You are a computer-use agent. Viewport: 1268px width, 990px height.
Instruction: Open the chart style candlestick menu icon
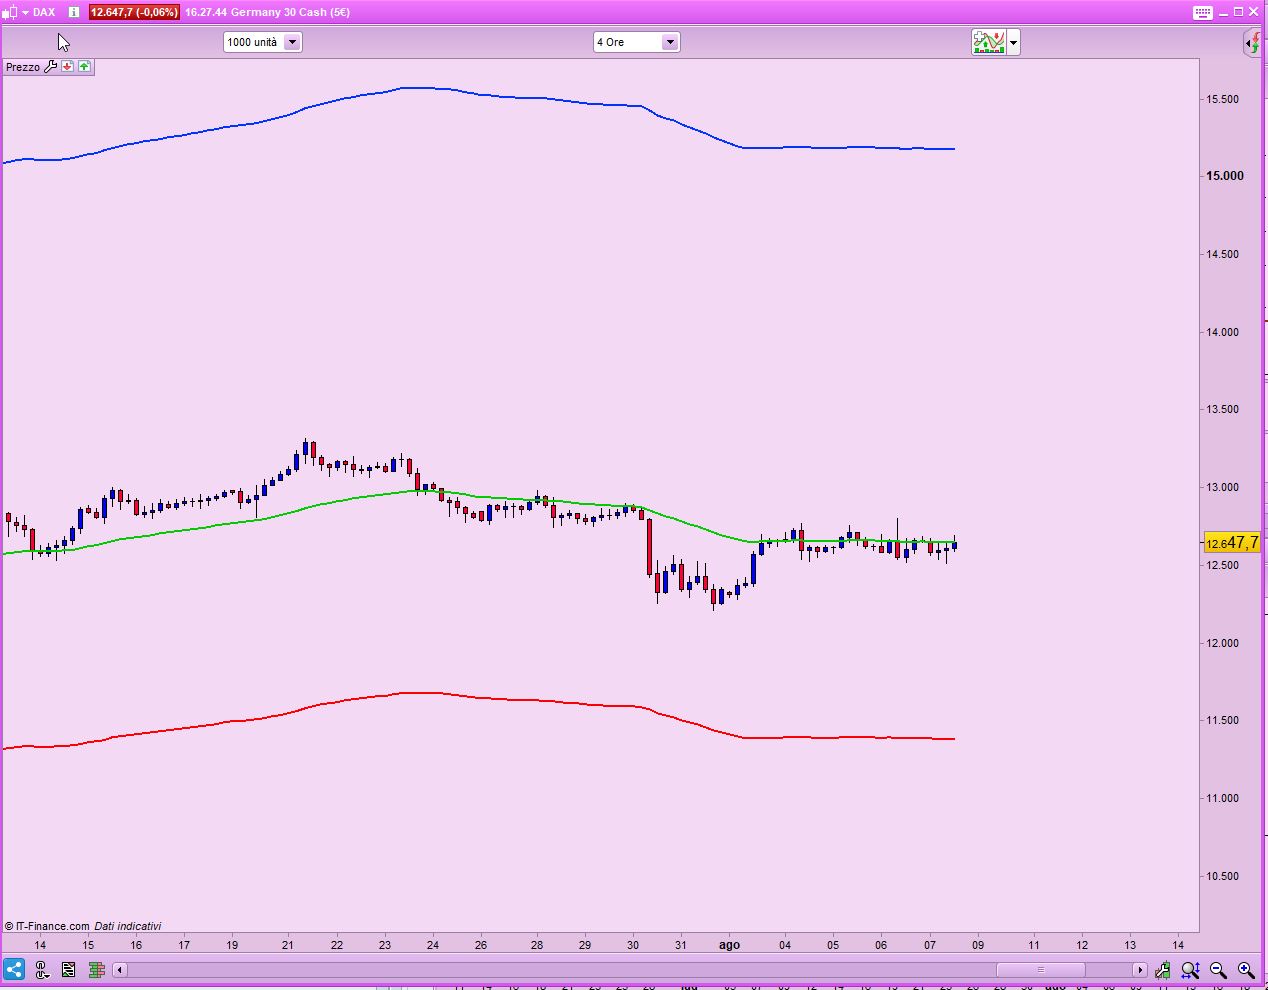11,12
